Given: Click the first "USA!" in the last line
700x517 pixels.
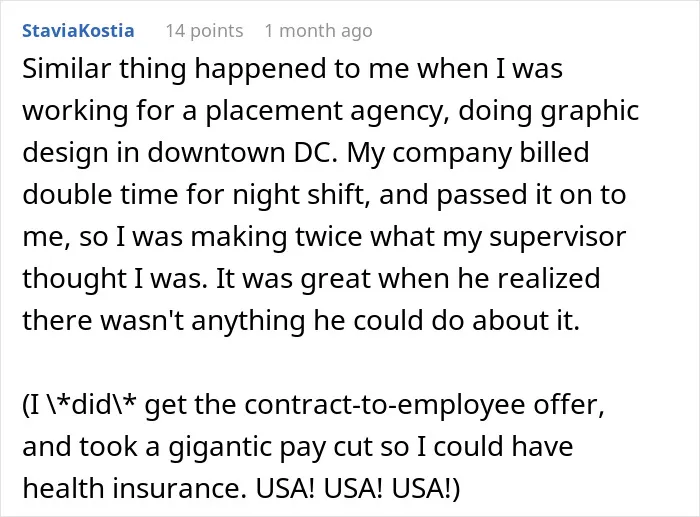Looking at the screenshot, I should (285, 488).
